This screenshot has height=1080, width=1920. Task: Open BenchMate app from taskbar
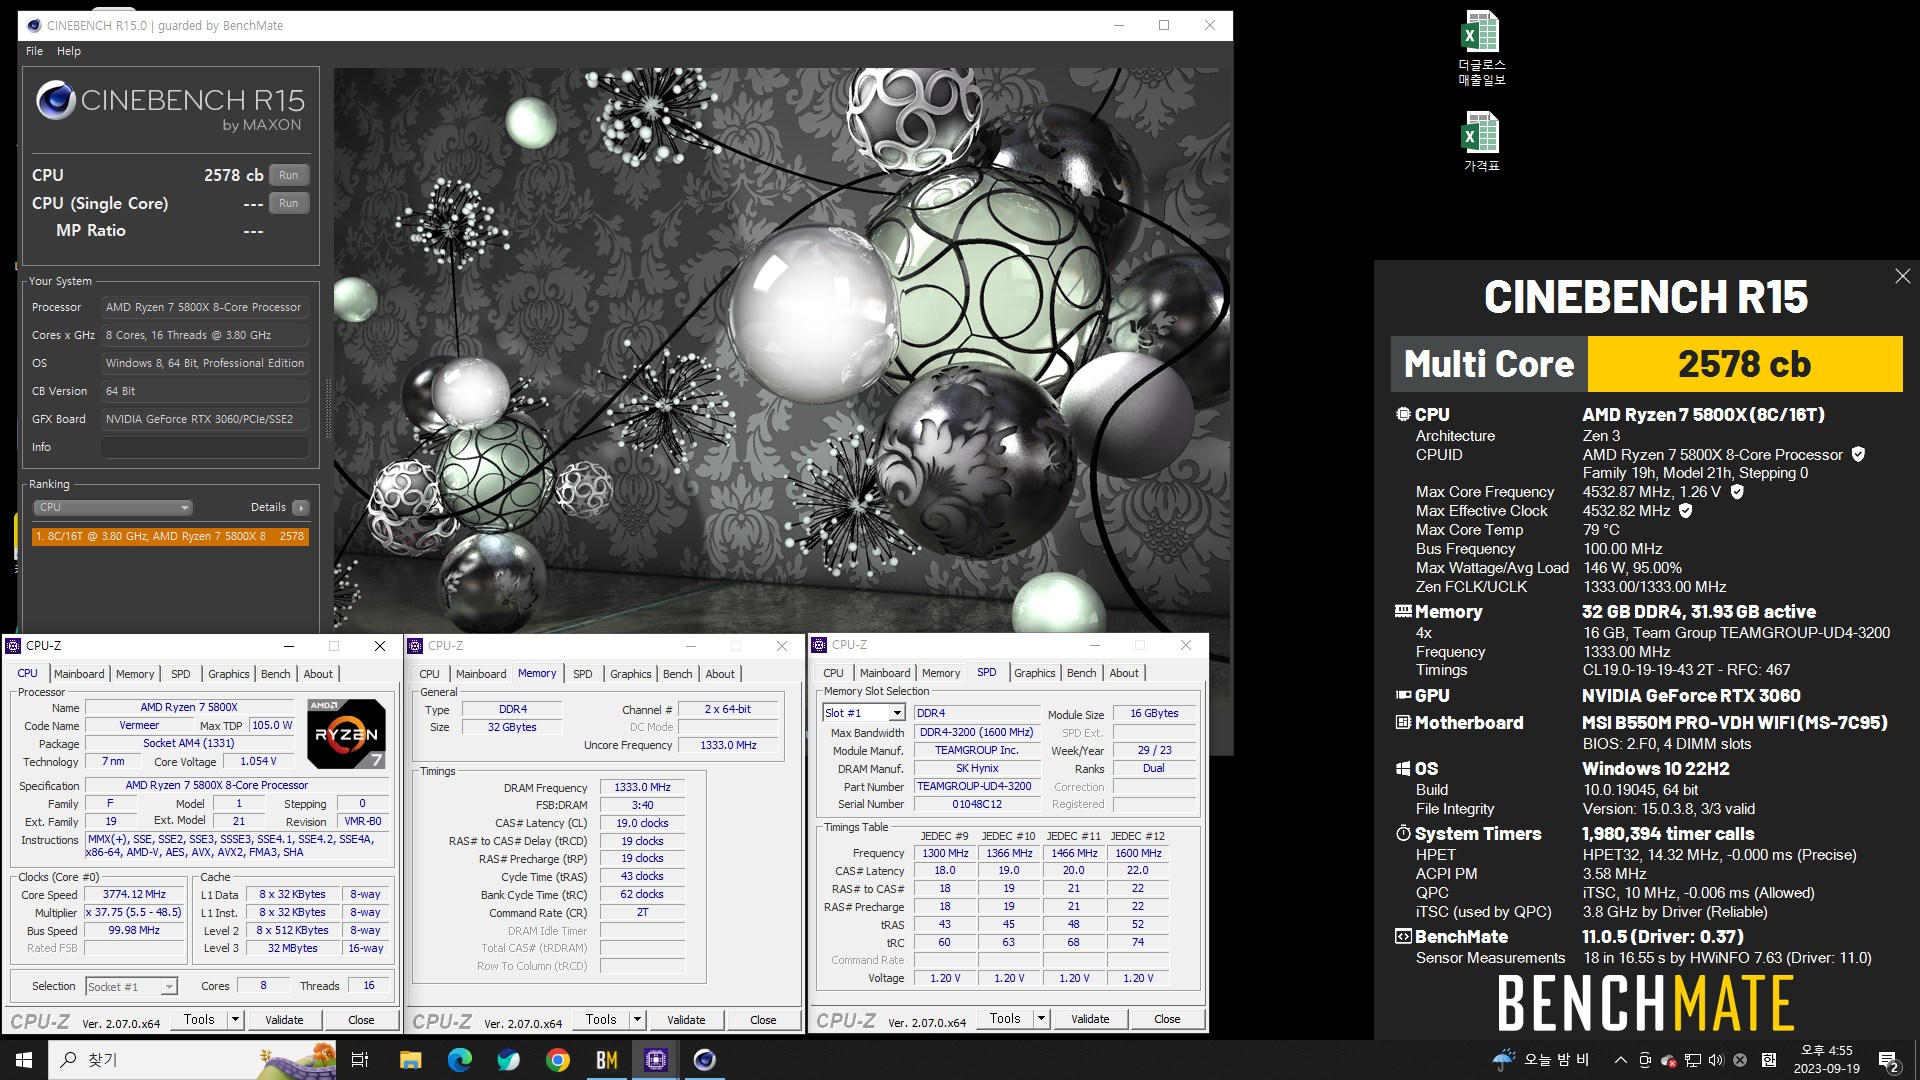607,1060
